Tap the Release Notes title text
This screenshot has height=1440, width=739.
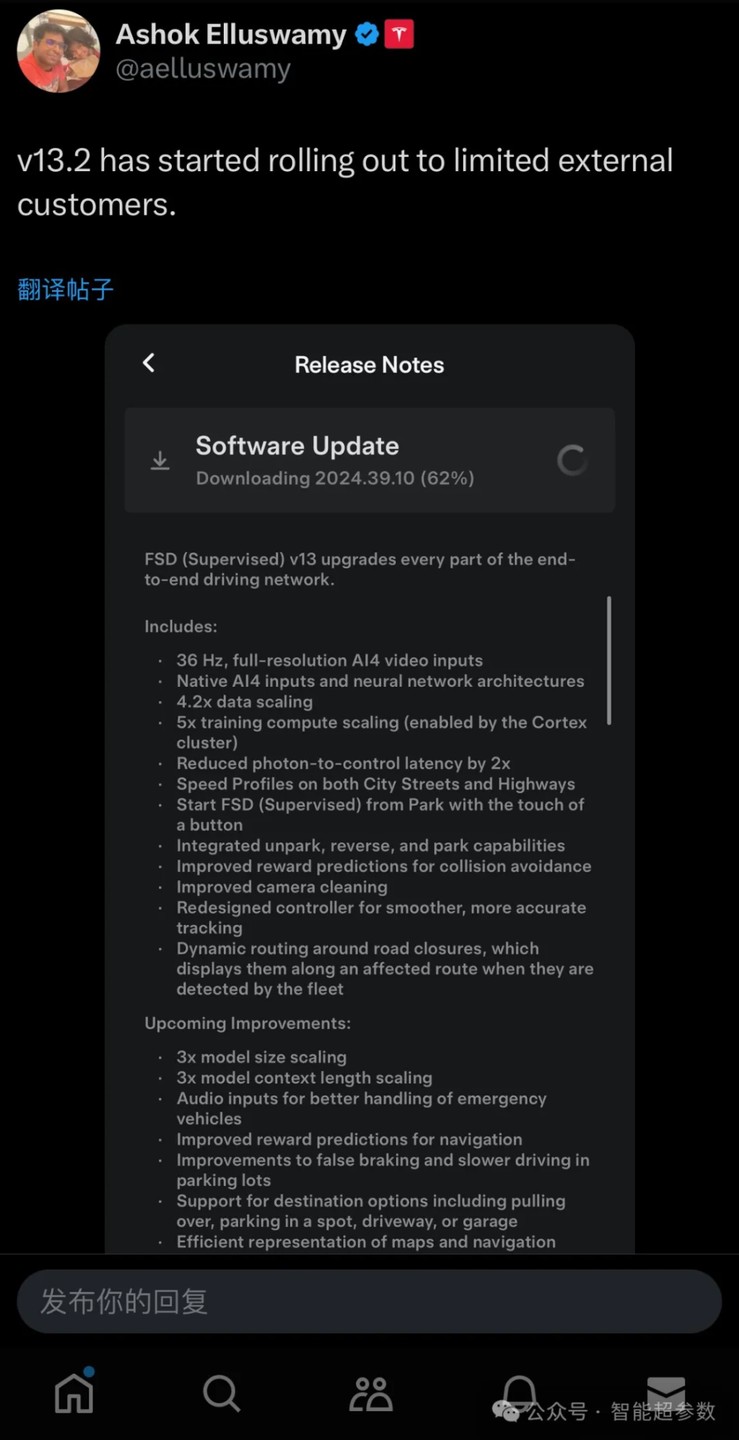pos(369,365)
